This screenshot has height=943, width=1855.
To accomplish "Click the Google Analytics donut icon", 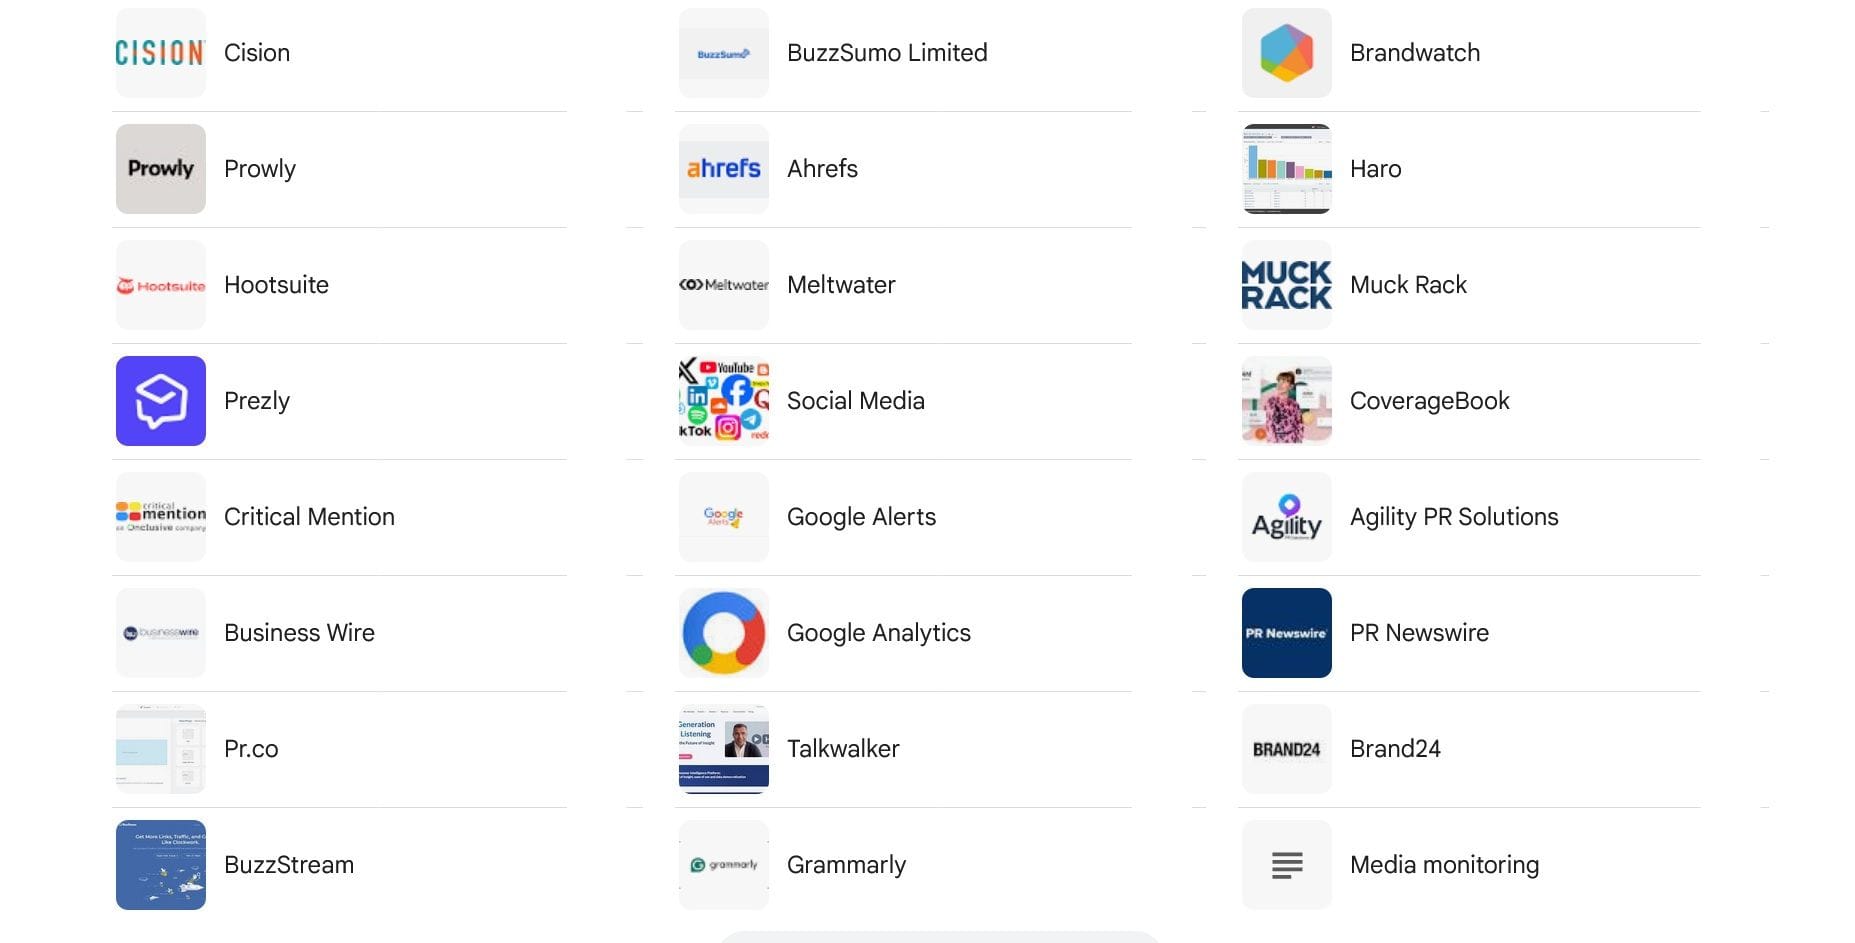I will [723, 633].
